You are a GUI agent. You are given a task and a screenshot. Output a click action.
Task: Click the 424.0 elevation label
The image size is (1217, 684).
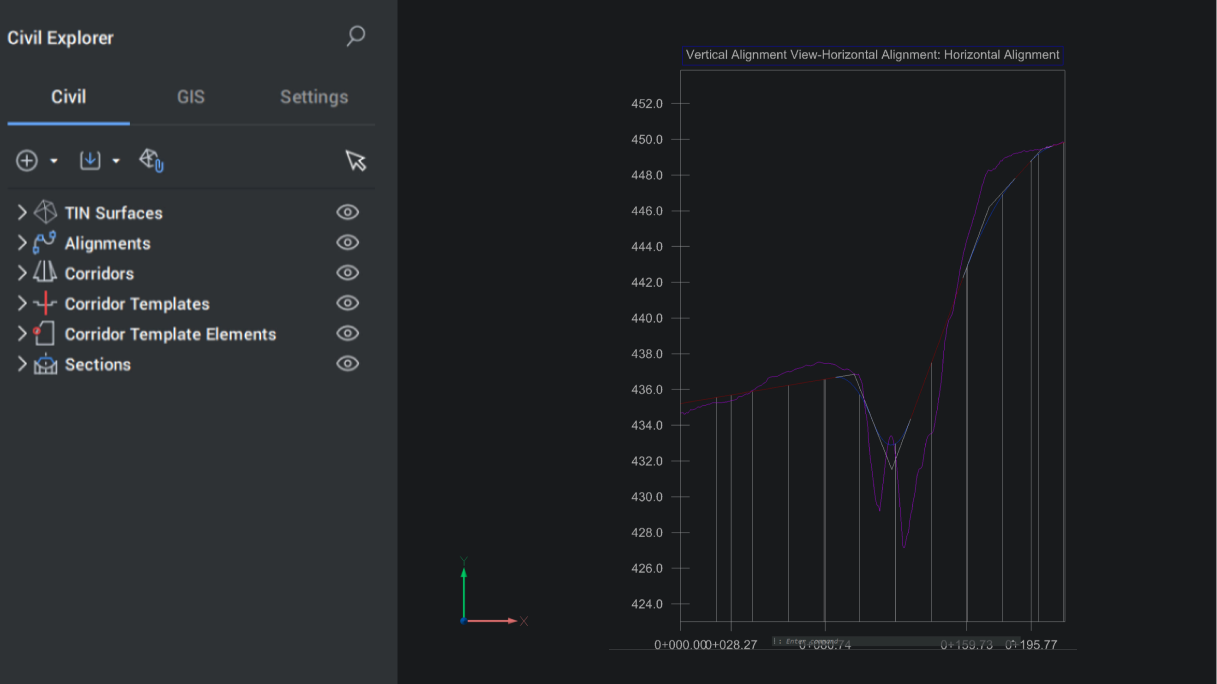click(646, 604)
